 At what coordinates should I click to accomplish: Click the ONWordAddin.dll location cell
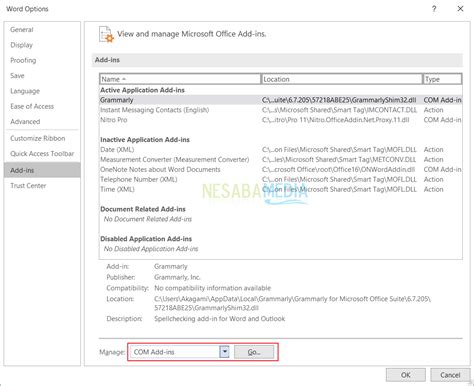[x=338, y=170]
